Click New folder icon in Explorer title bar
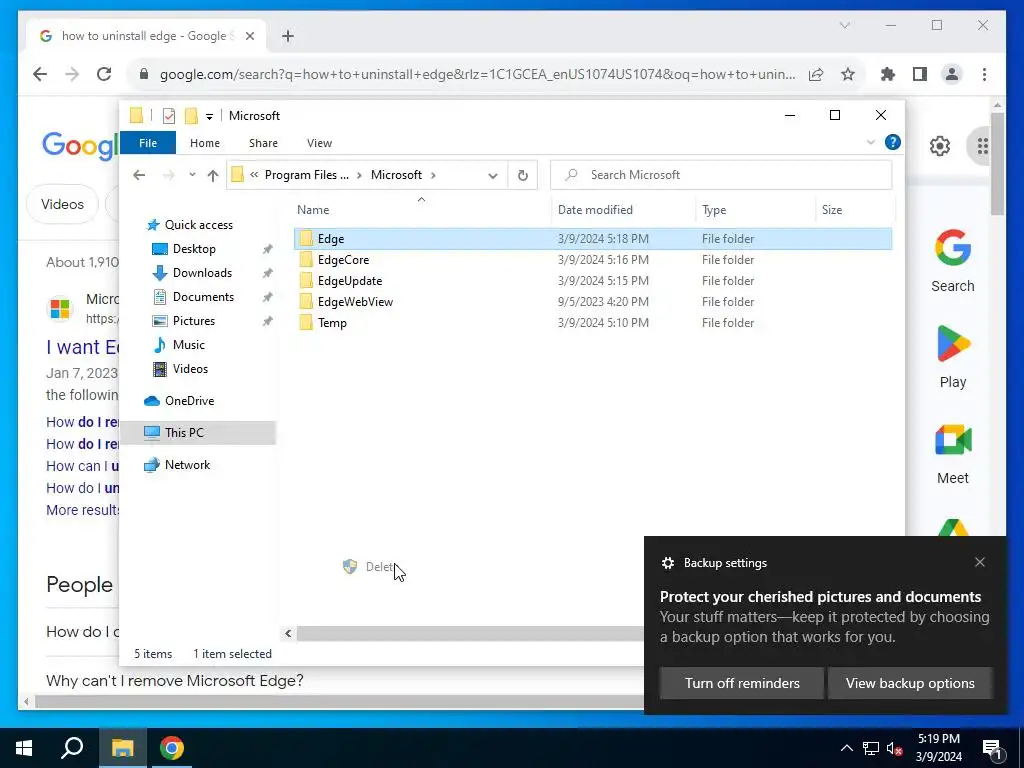 pyautogui.click(x=191, y=116)
